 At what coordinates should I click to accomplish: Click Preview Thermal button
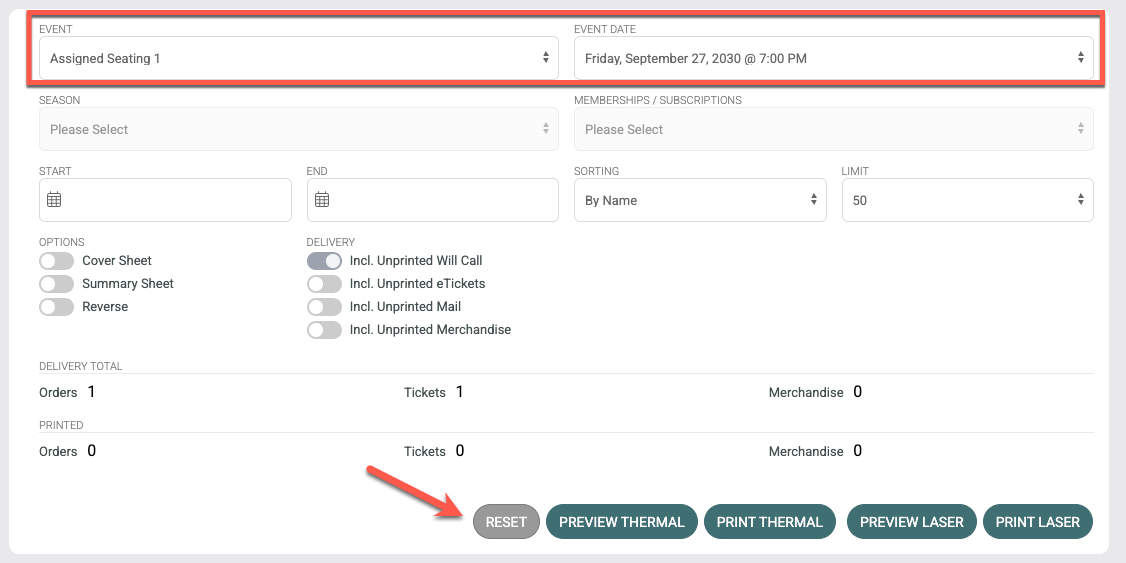pyautogui.click(x=622, y=522)
